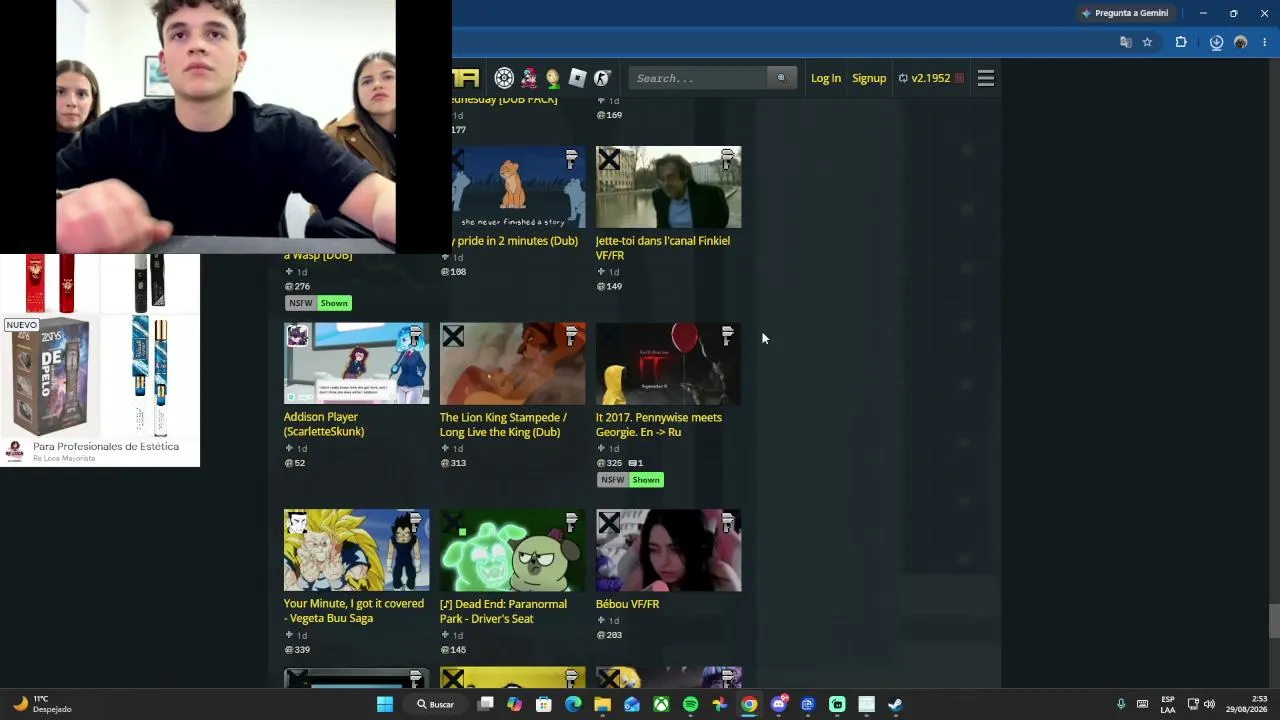This screenshot has width=1280, height=720.
Task: Click the magnifier search button
Action: click(x=781, y=78)
